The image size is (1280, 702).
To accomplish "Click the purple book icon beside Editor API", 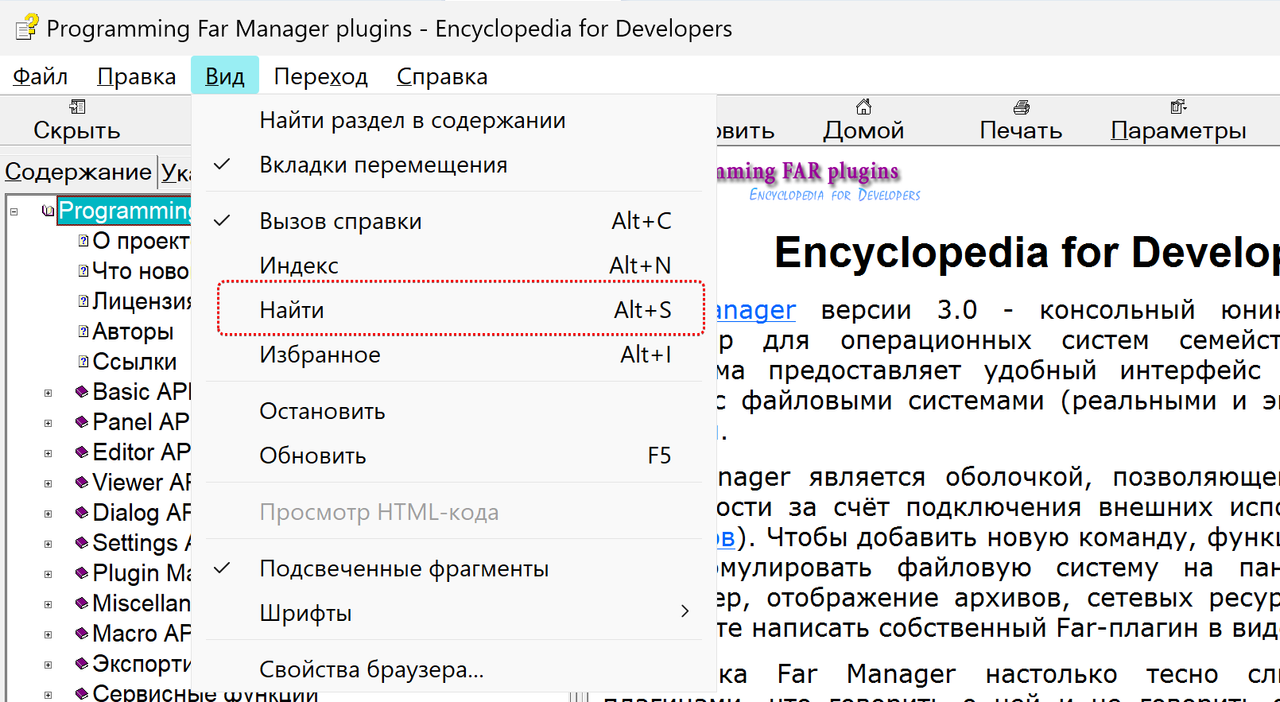I will coord(82,452).
